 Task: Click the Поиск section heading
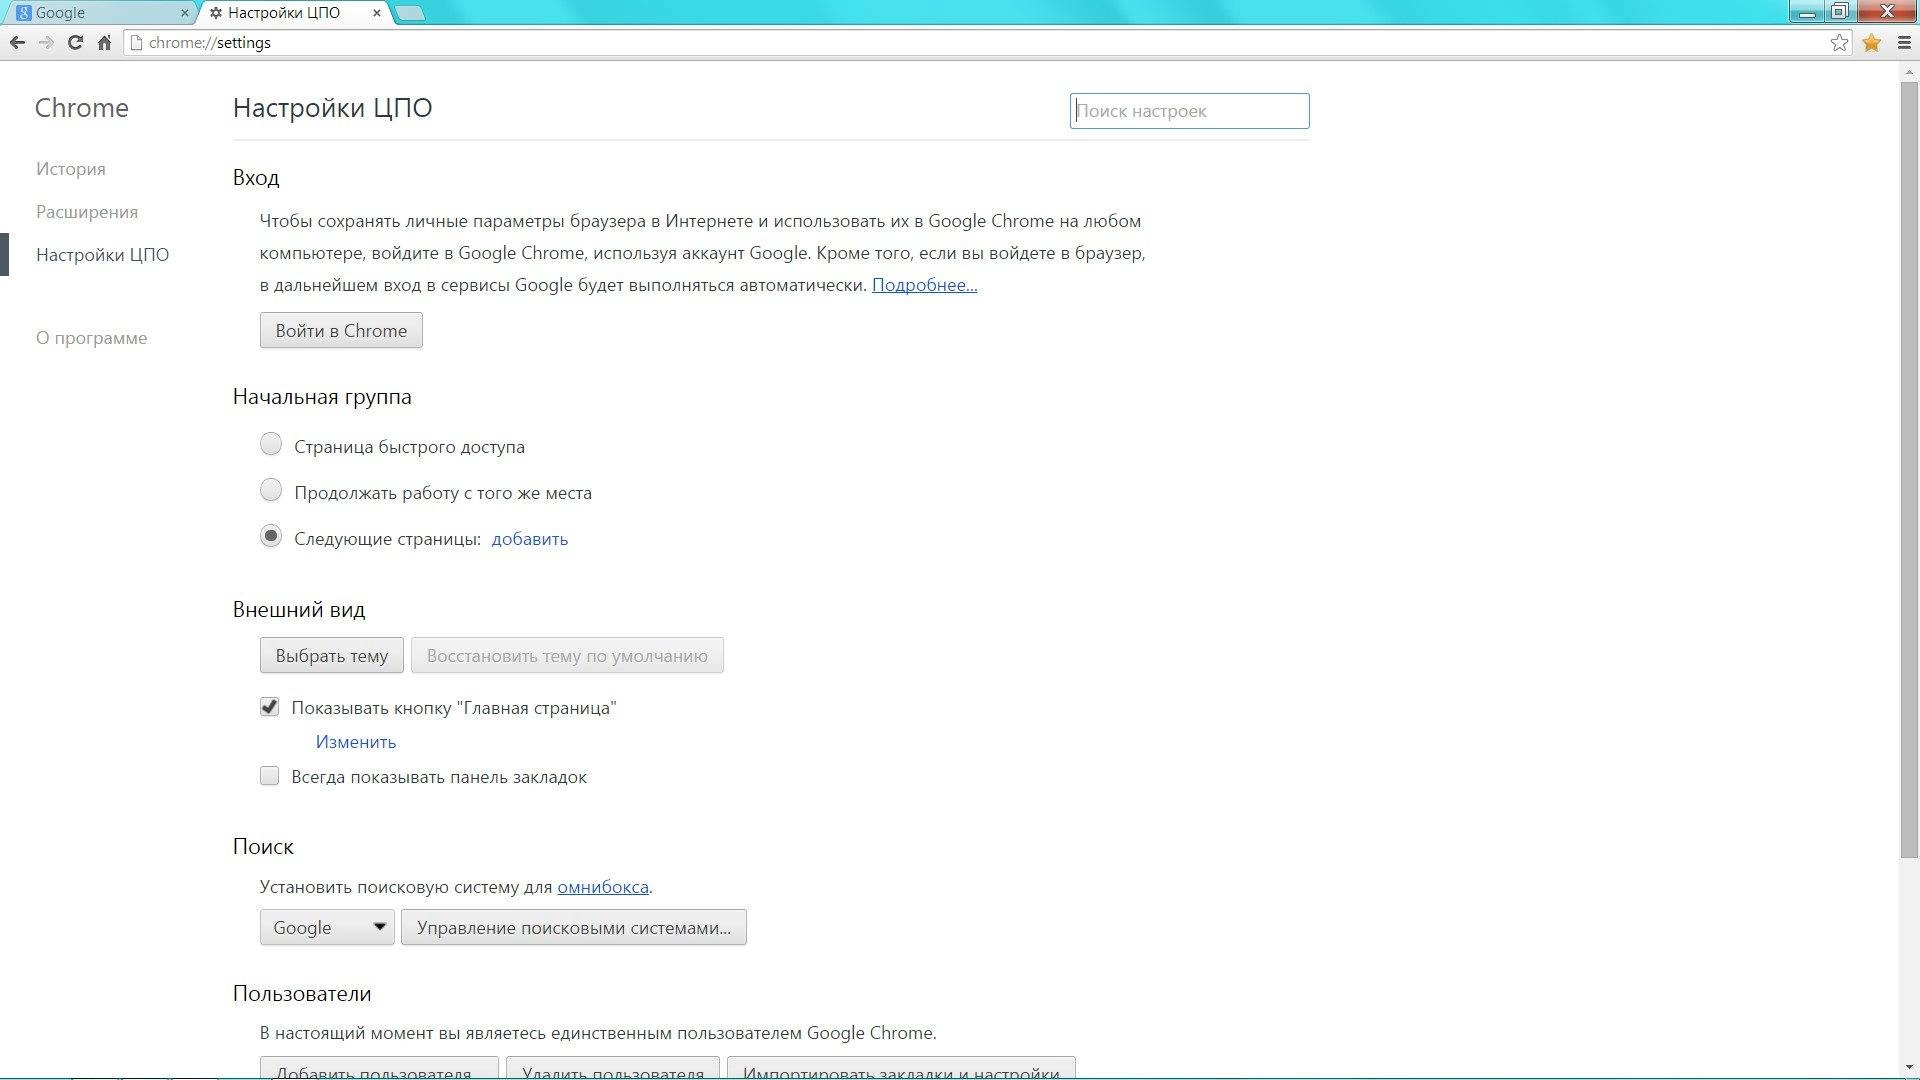[x=263, y=846]
